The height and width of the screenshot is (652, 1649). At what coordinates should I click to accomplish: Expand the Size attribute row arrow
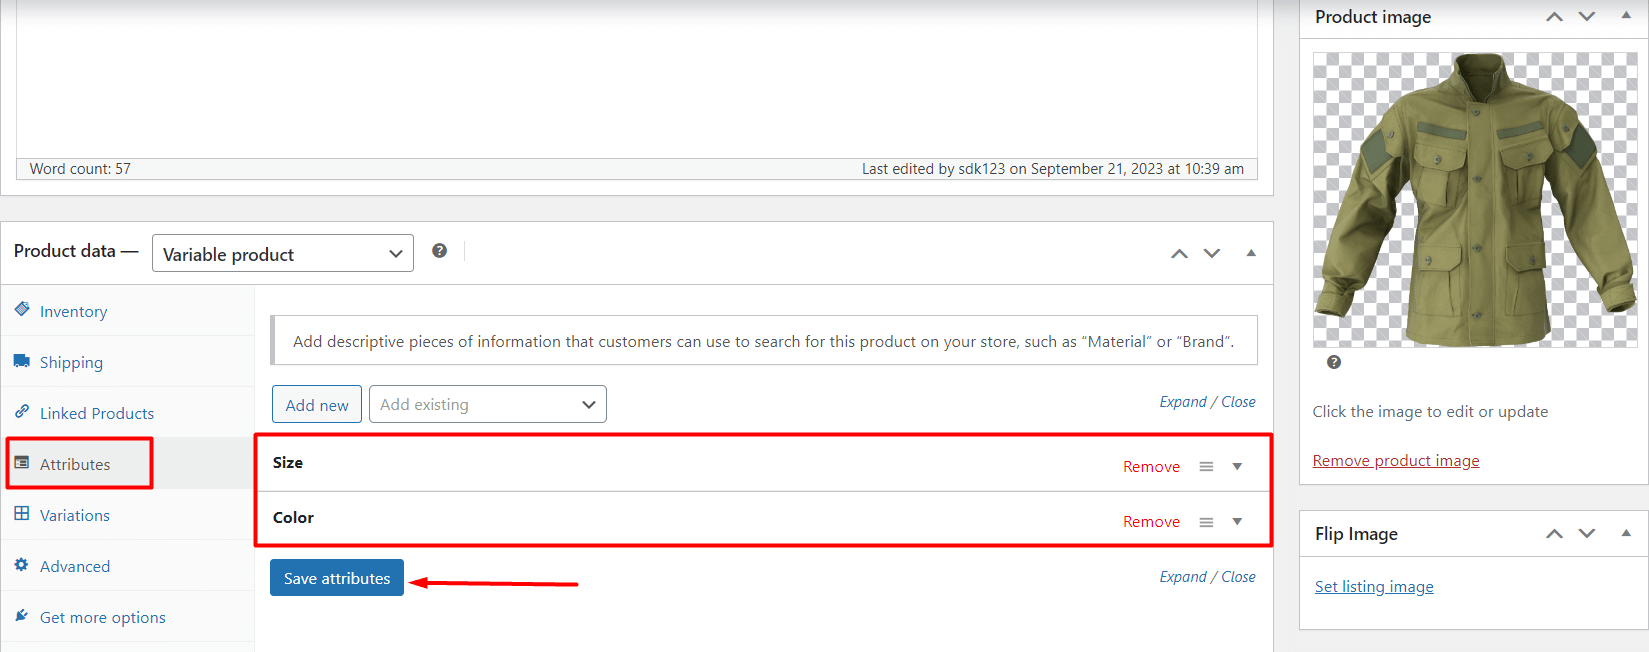tap(1237, 467)
